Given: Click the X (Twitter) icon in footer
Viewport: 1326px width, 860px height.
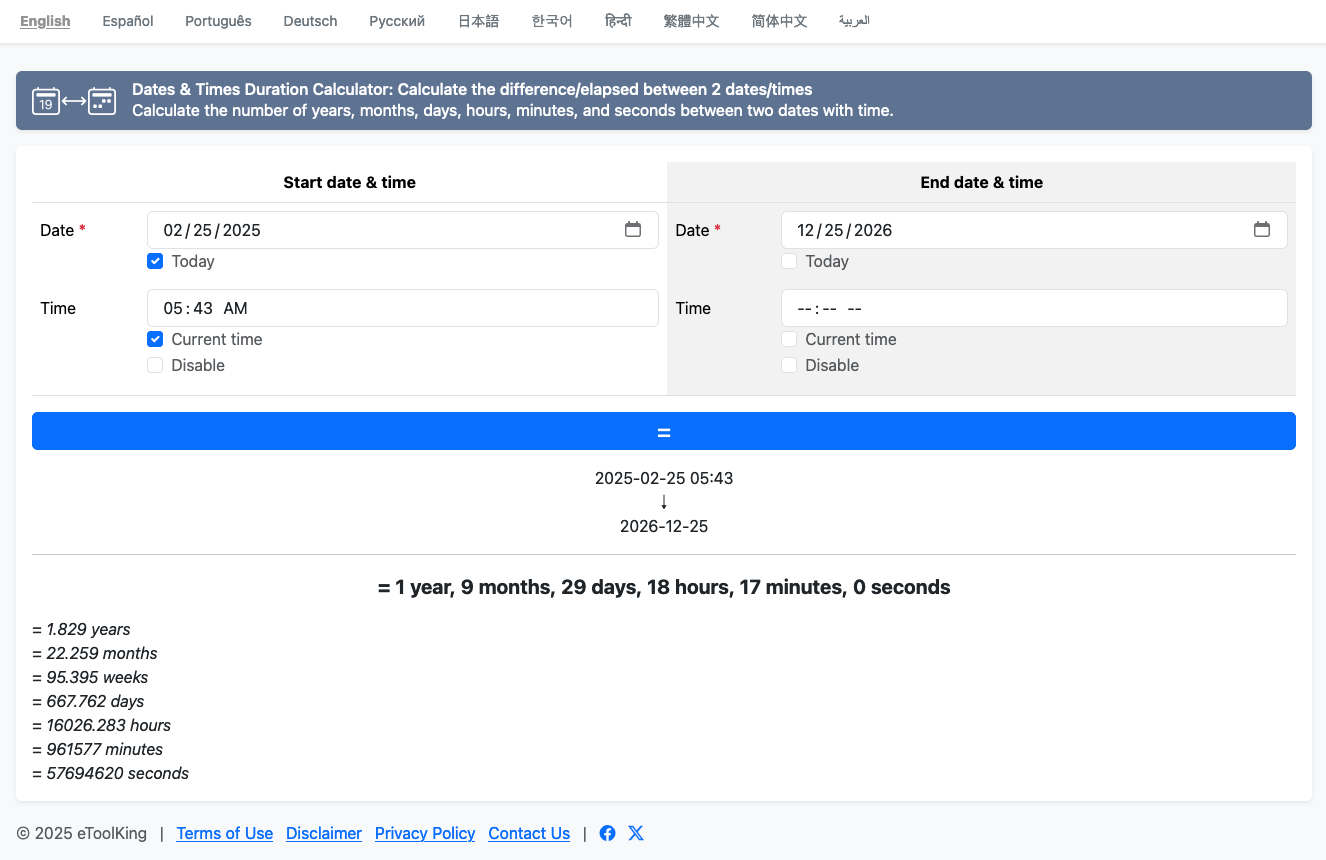Looking at the screenshot, I should [x=636, y=833].
